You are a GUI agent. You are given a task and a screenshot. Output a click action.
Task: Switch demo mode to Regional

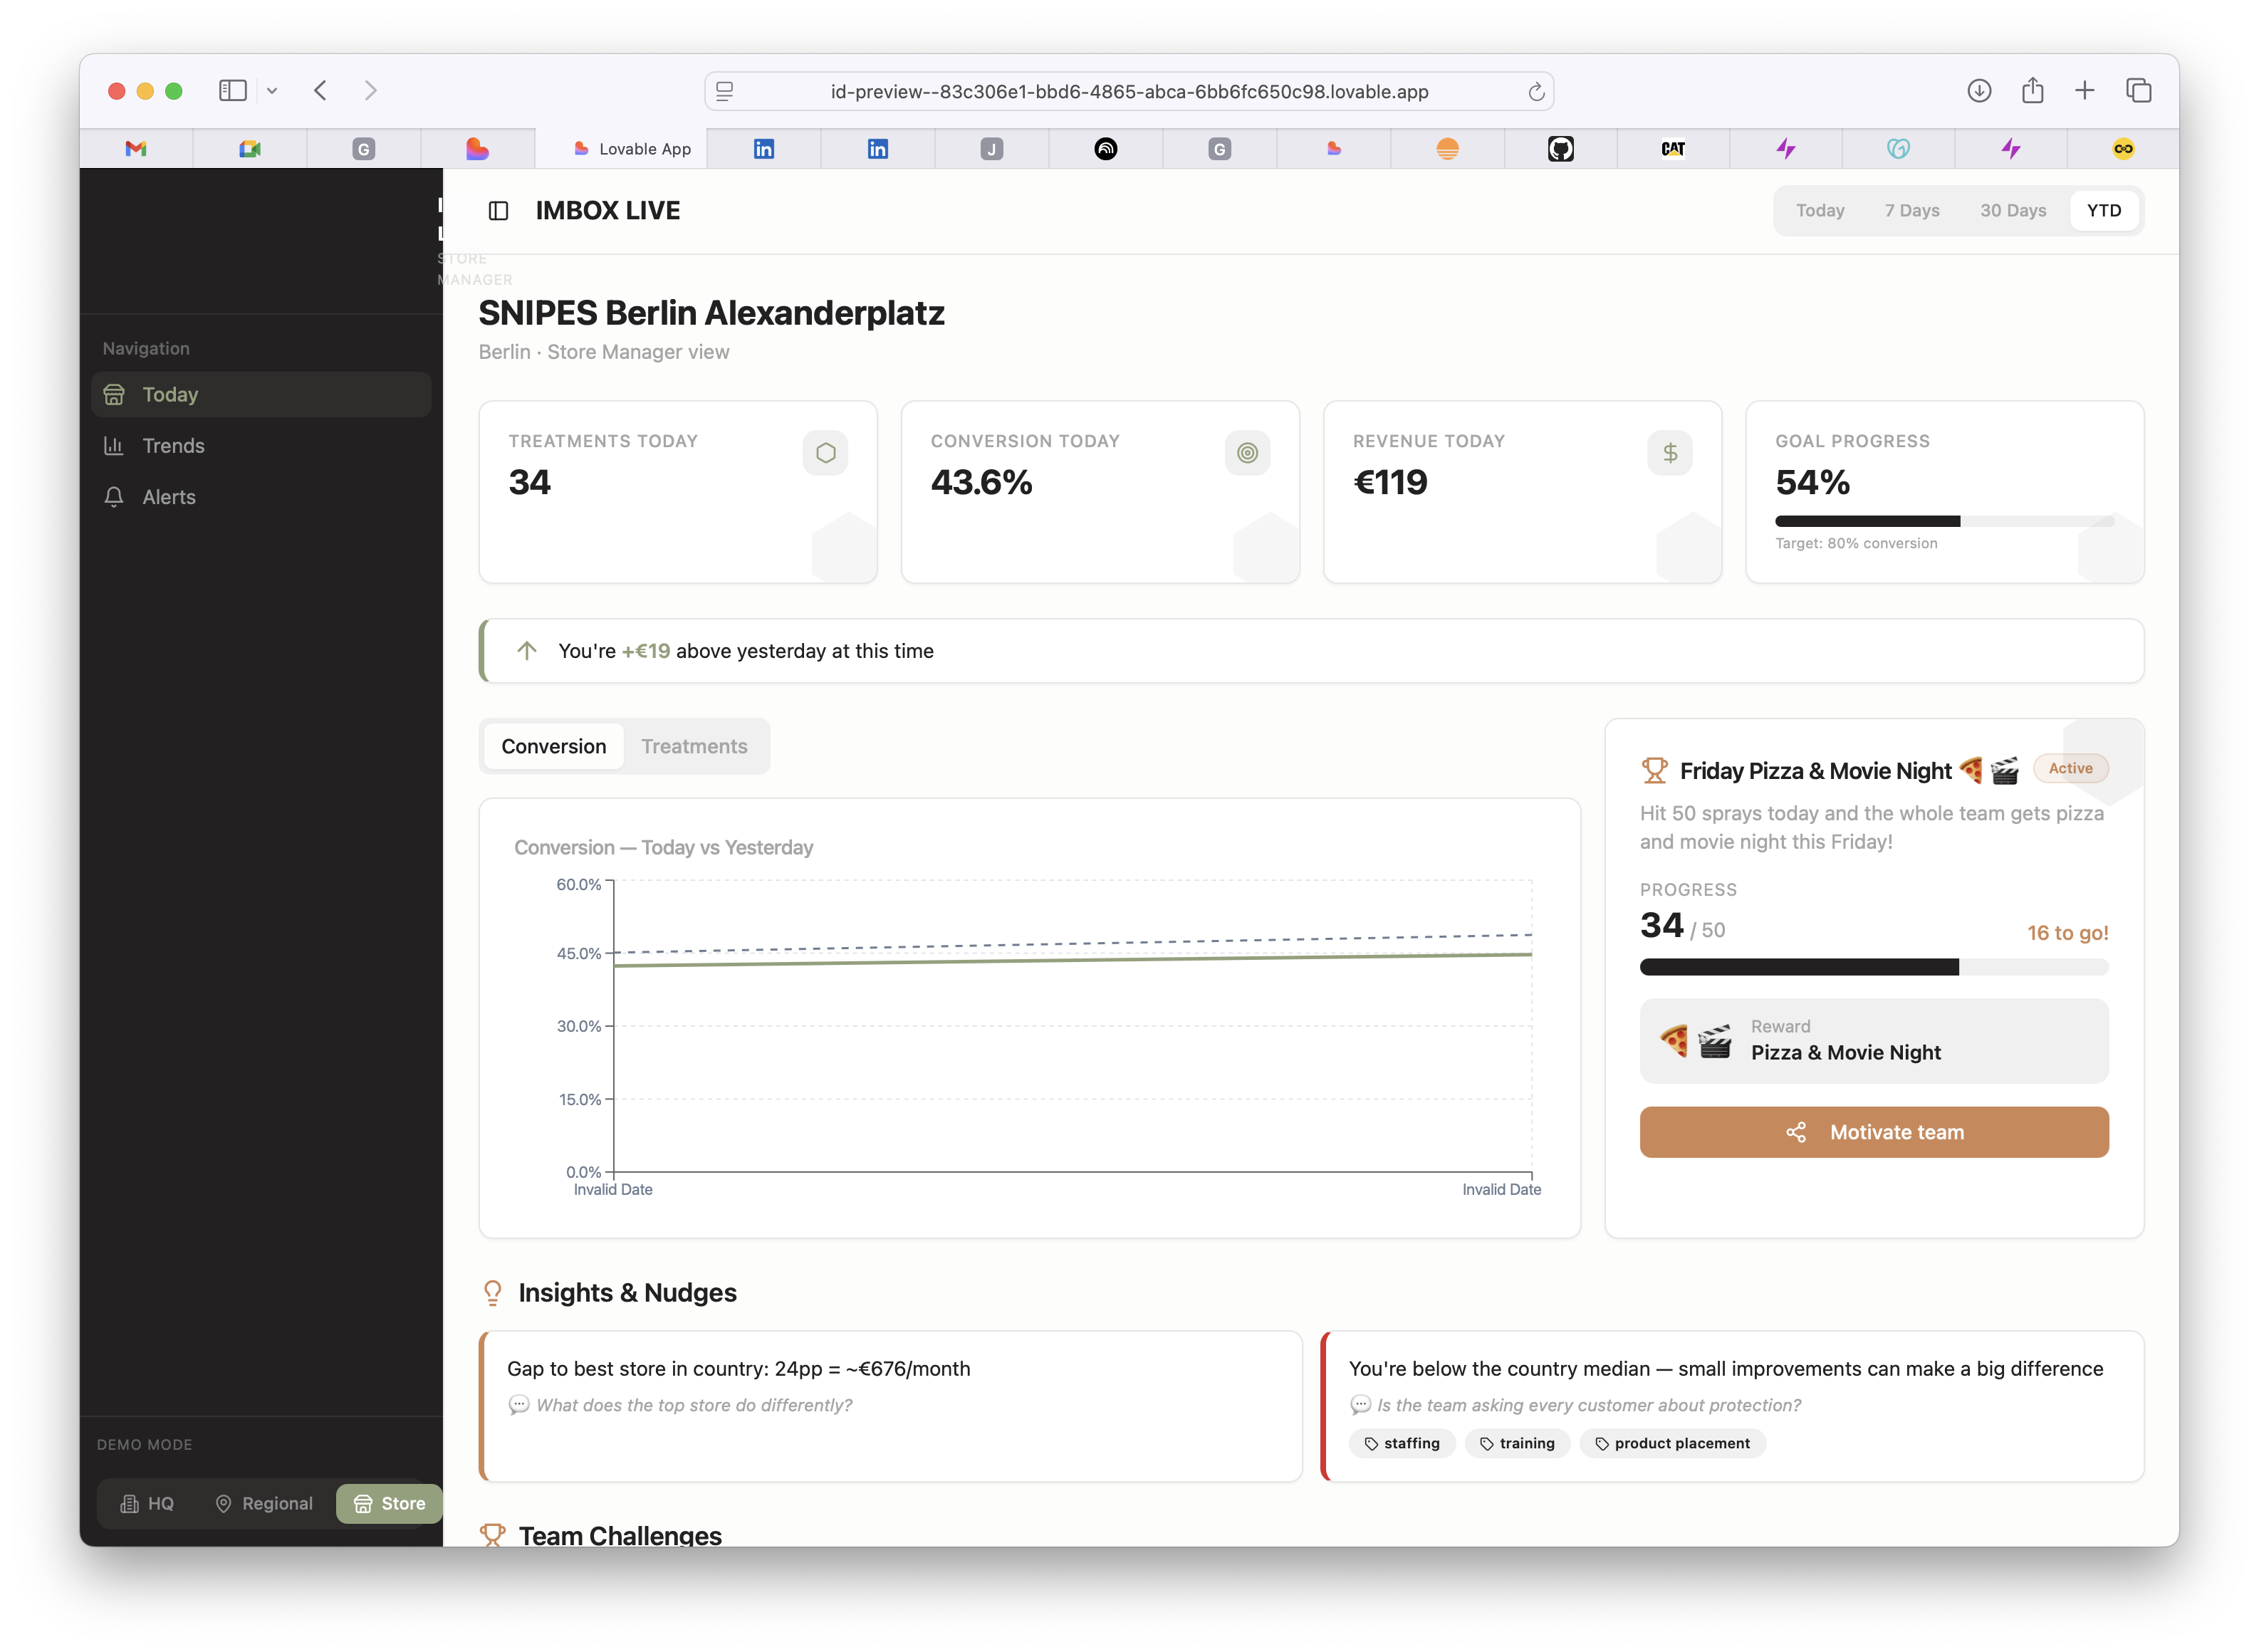click(264, 1504)
